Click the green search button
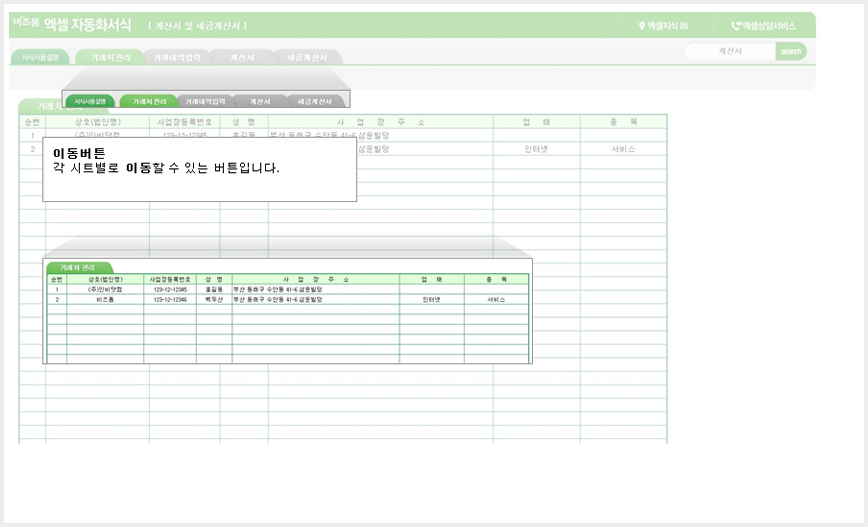This screenshot has width=868, height=527. 791,51
